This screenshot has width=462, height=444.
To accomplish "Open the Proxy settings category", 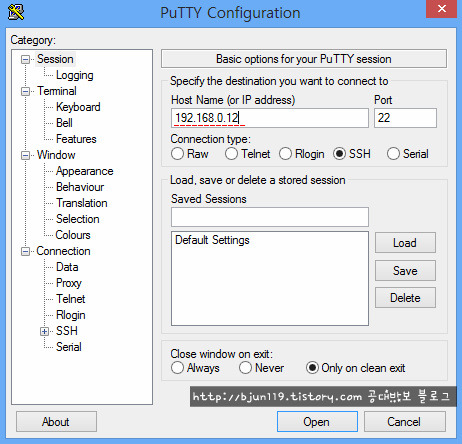I will tap(69, 283).
